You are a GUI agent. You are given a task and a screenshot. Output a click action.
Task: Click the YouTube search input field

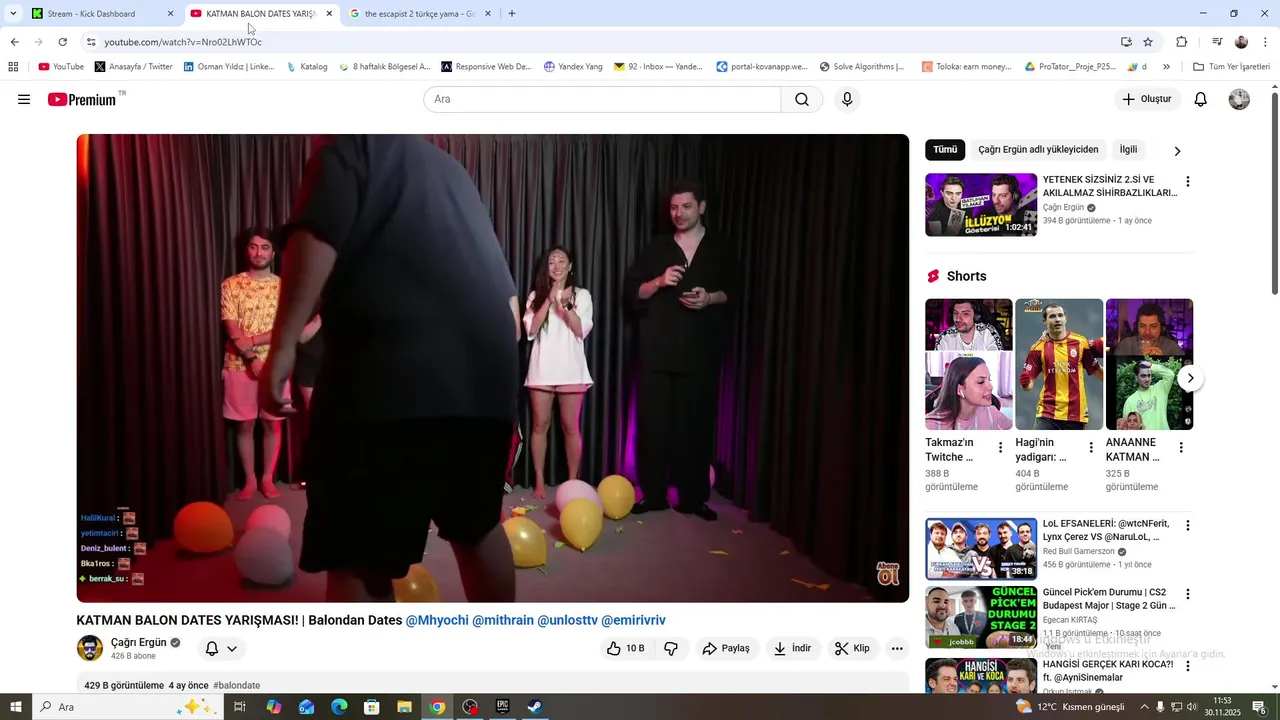pos(602,99)
